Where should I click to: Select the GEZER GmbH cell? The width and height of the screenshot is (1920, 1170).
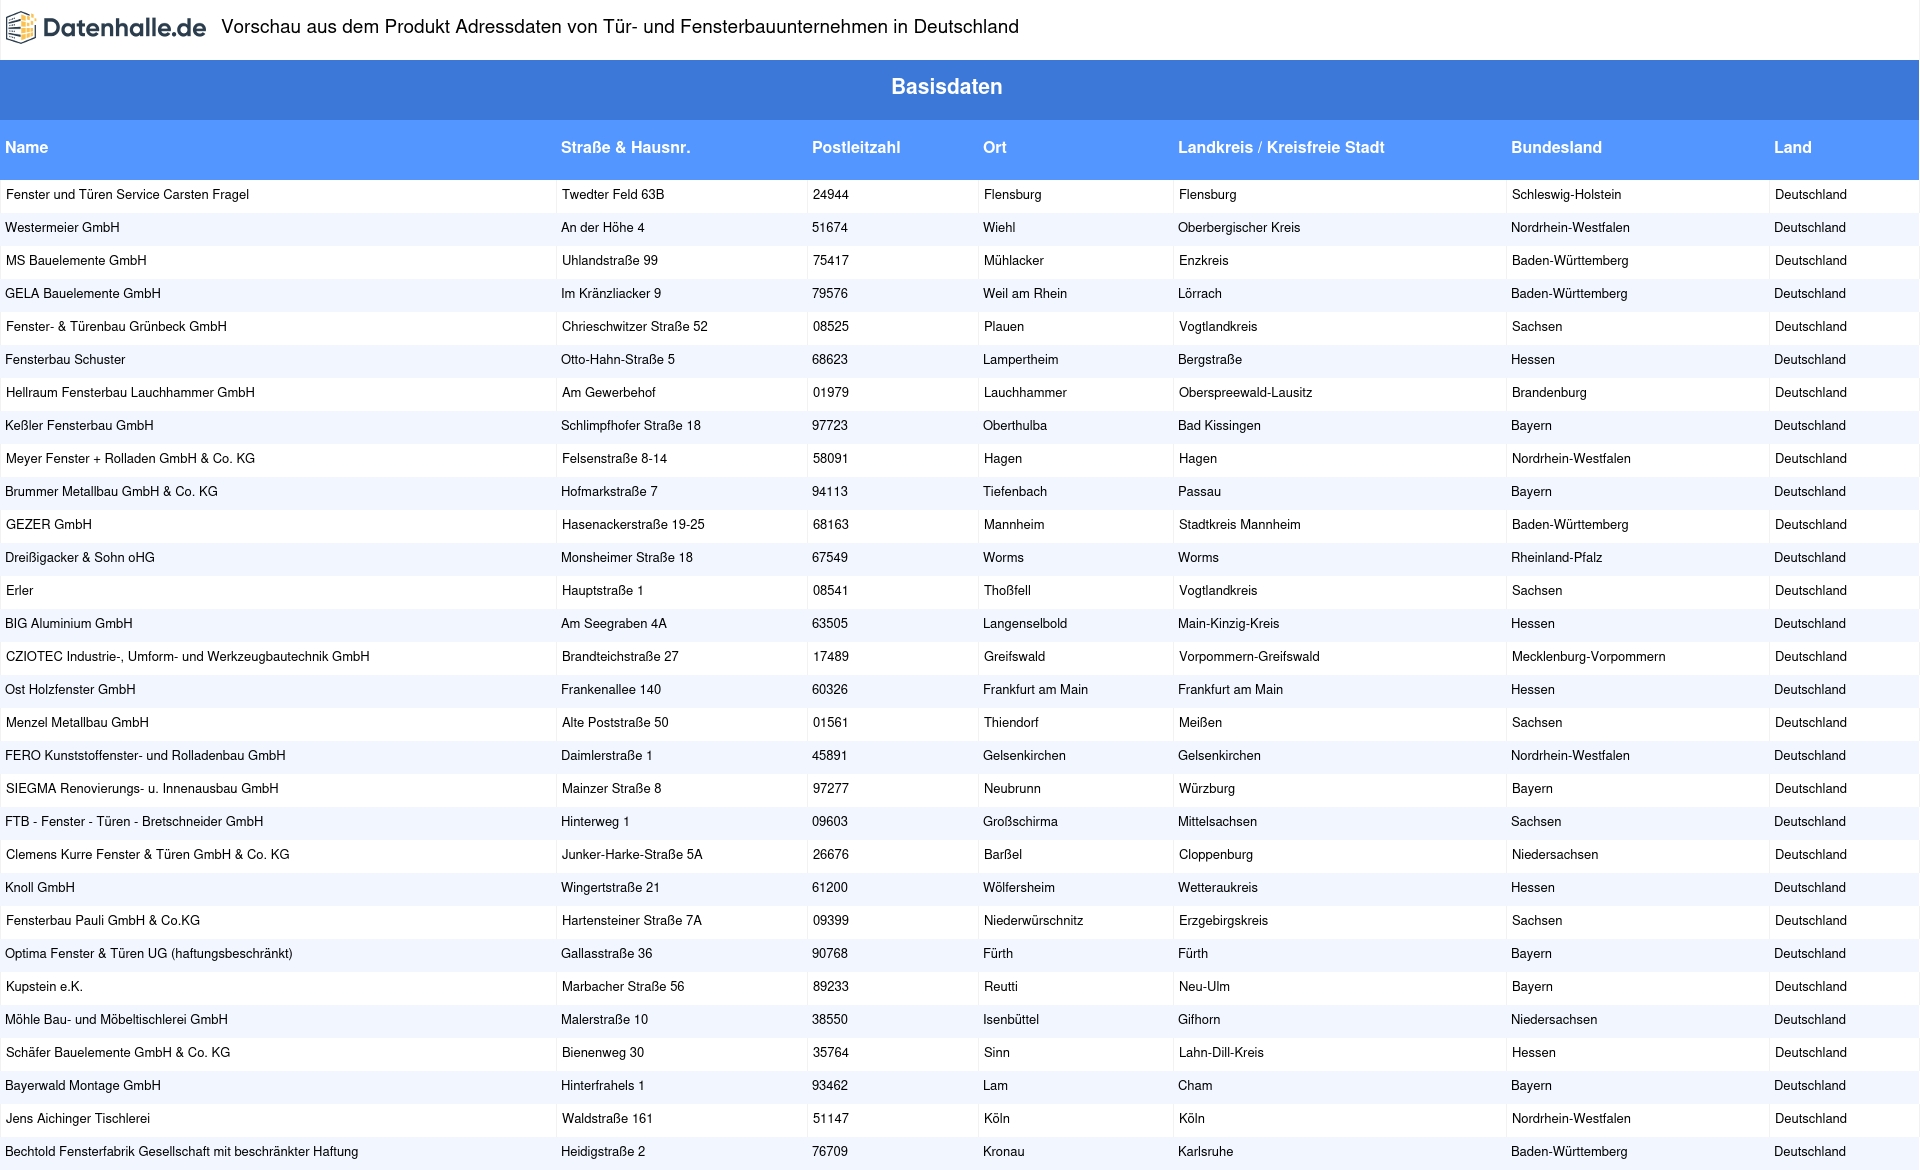(x=49, y=524)
